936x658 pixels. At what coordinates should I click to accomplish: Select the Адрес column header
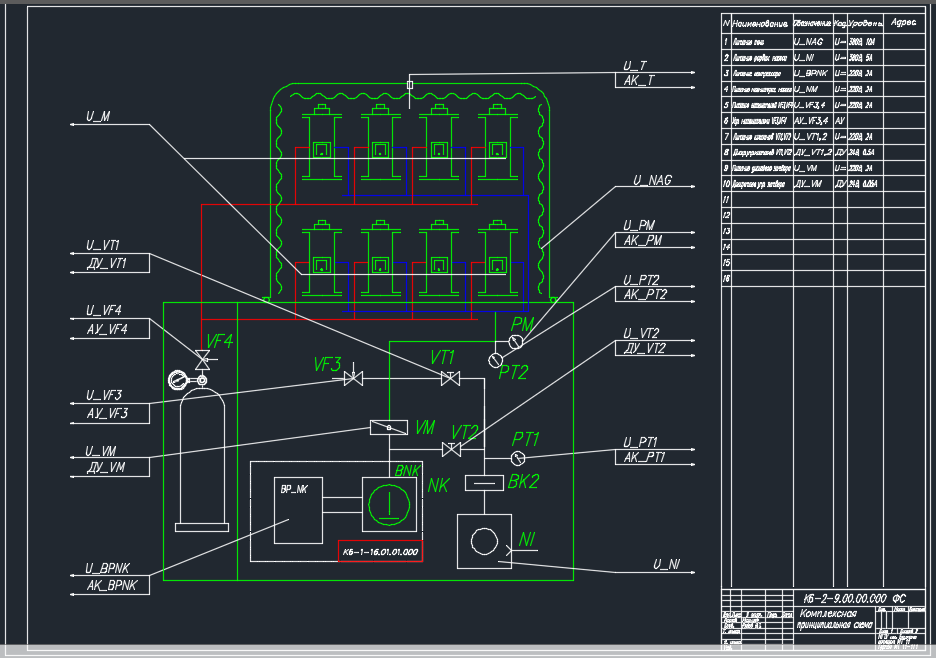(x=902, y=23)
